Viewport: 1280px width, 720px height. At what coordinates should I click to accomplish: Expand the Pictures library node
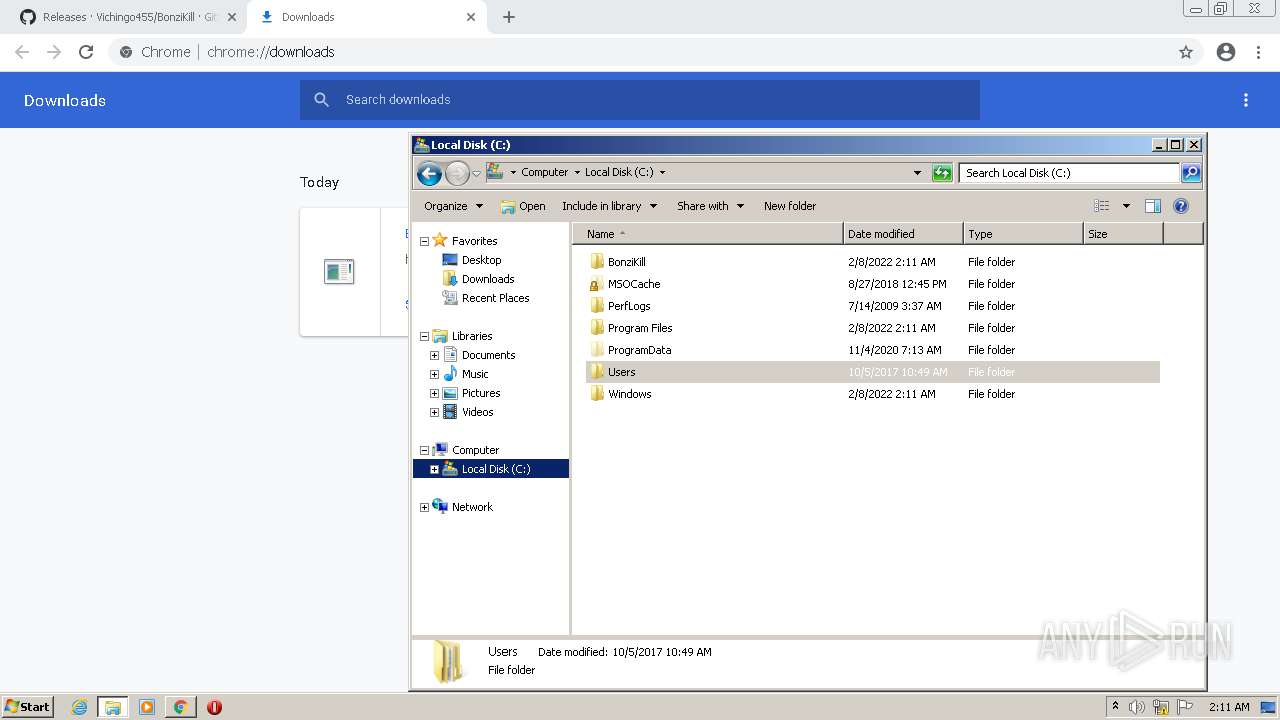434,393
